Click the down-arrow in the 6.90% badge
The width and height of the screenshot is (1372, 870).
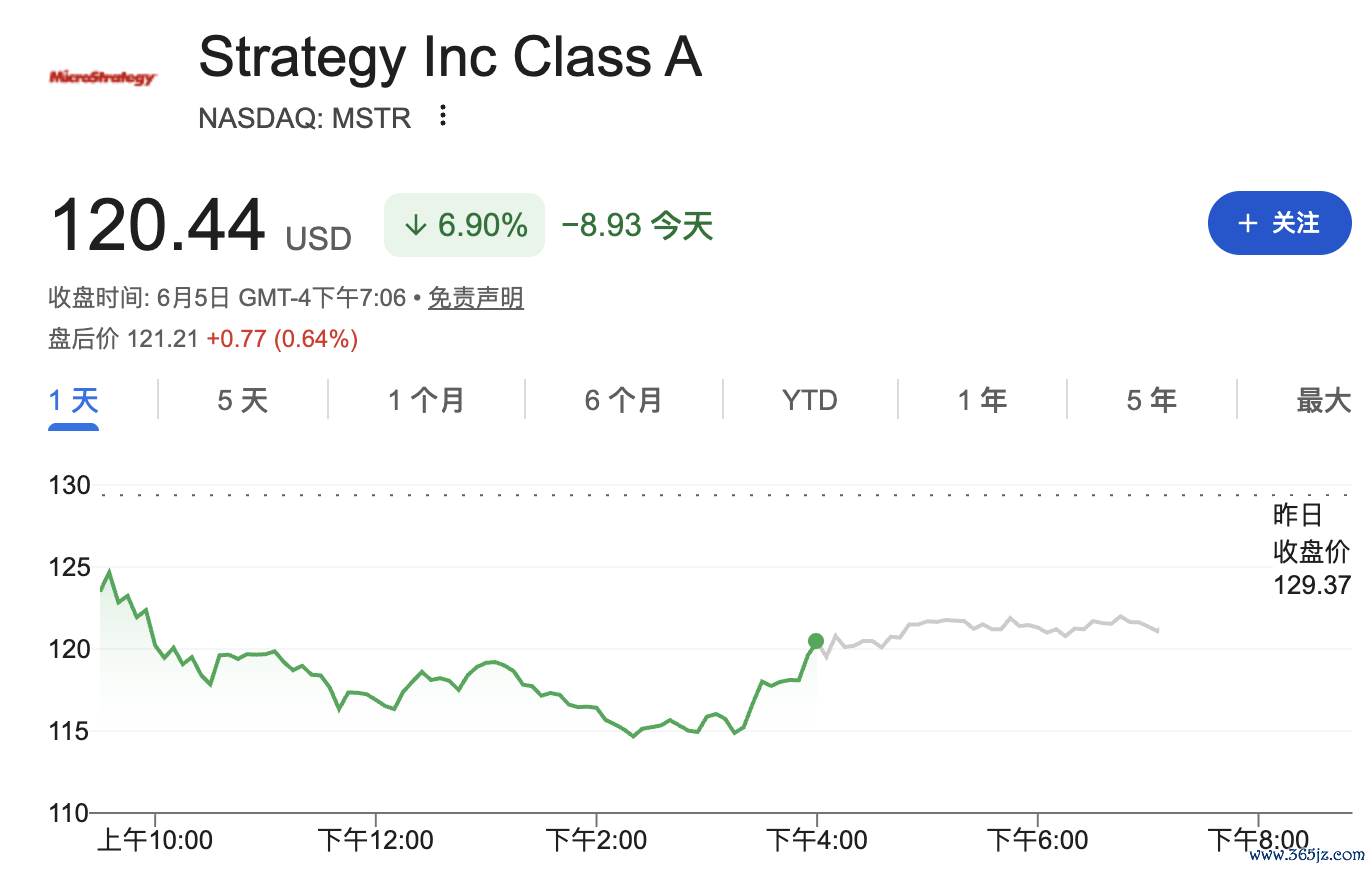415,225
